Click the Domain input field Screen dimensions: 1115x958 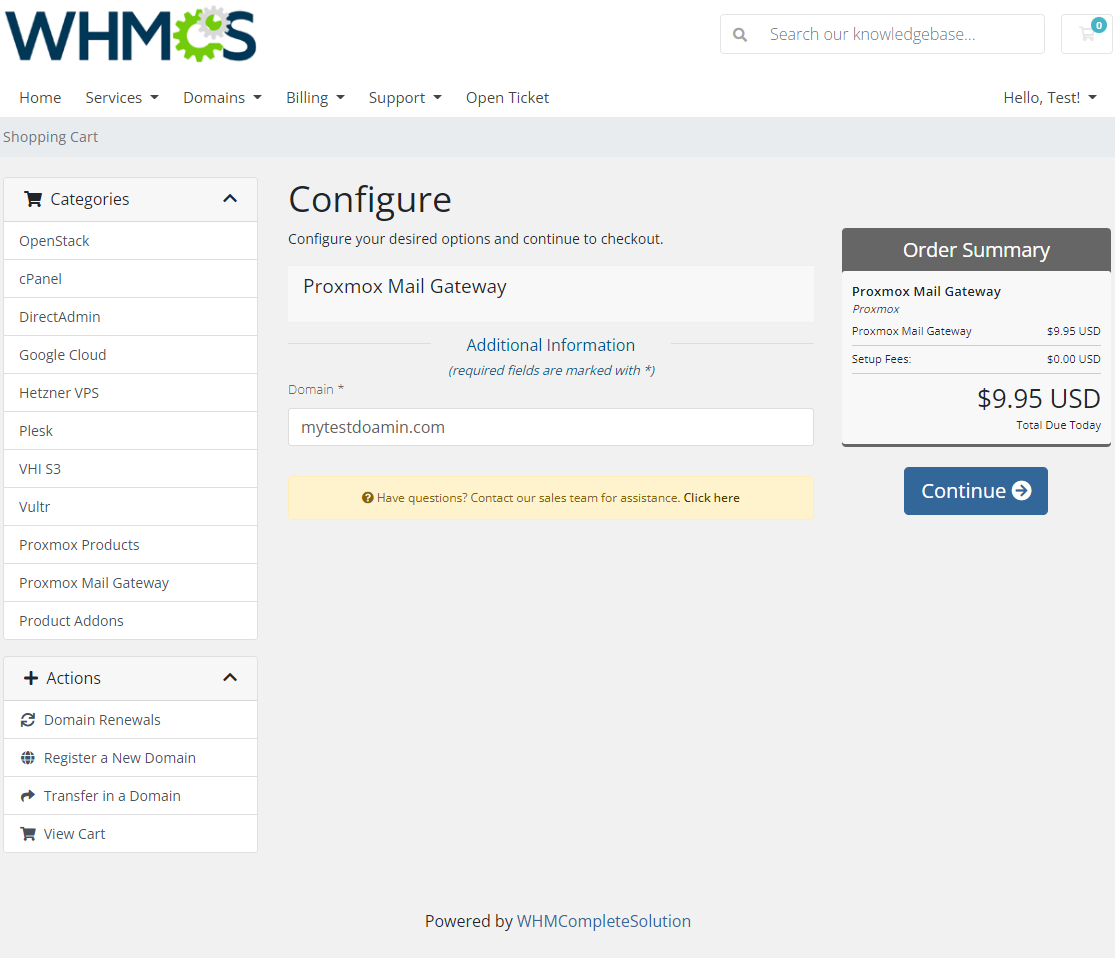(x=550, y=427)
